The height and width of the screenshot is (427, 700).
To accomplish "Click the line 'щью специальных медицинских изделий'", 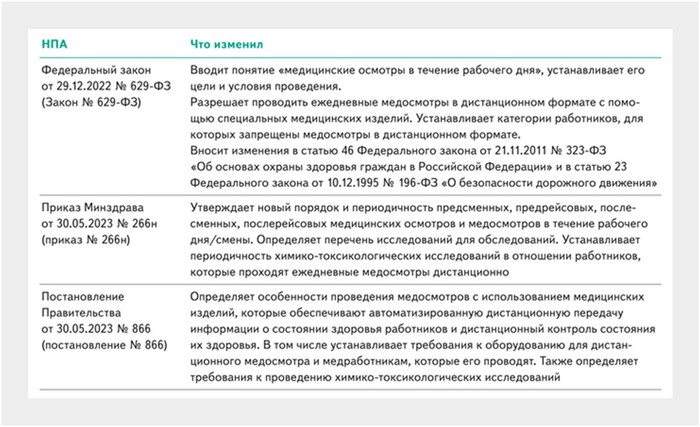I will pos(417,118).
